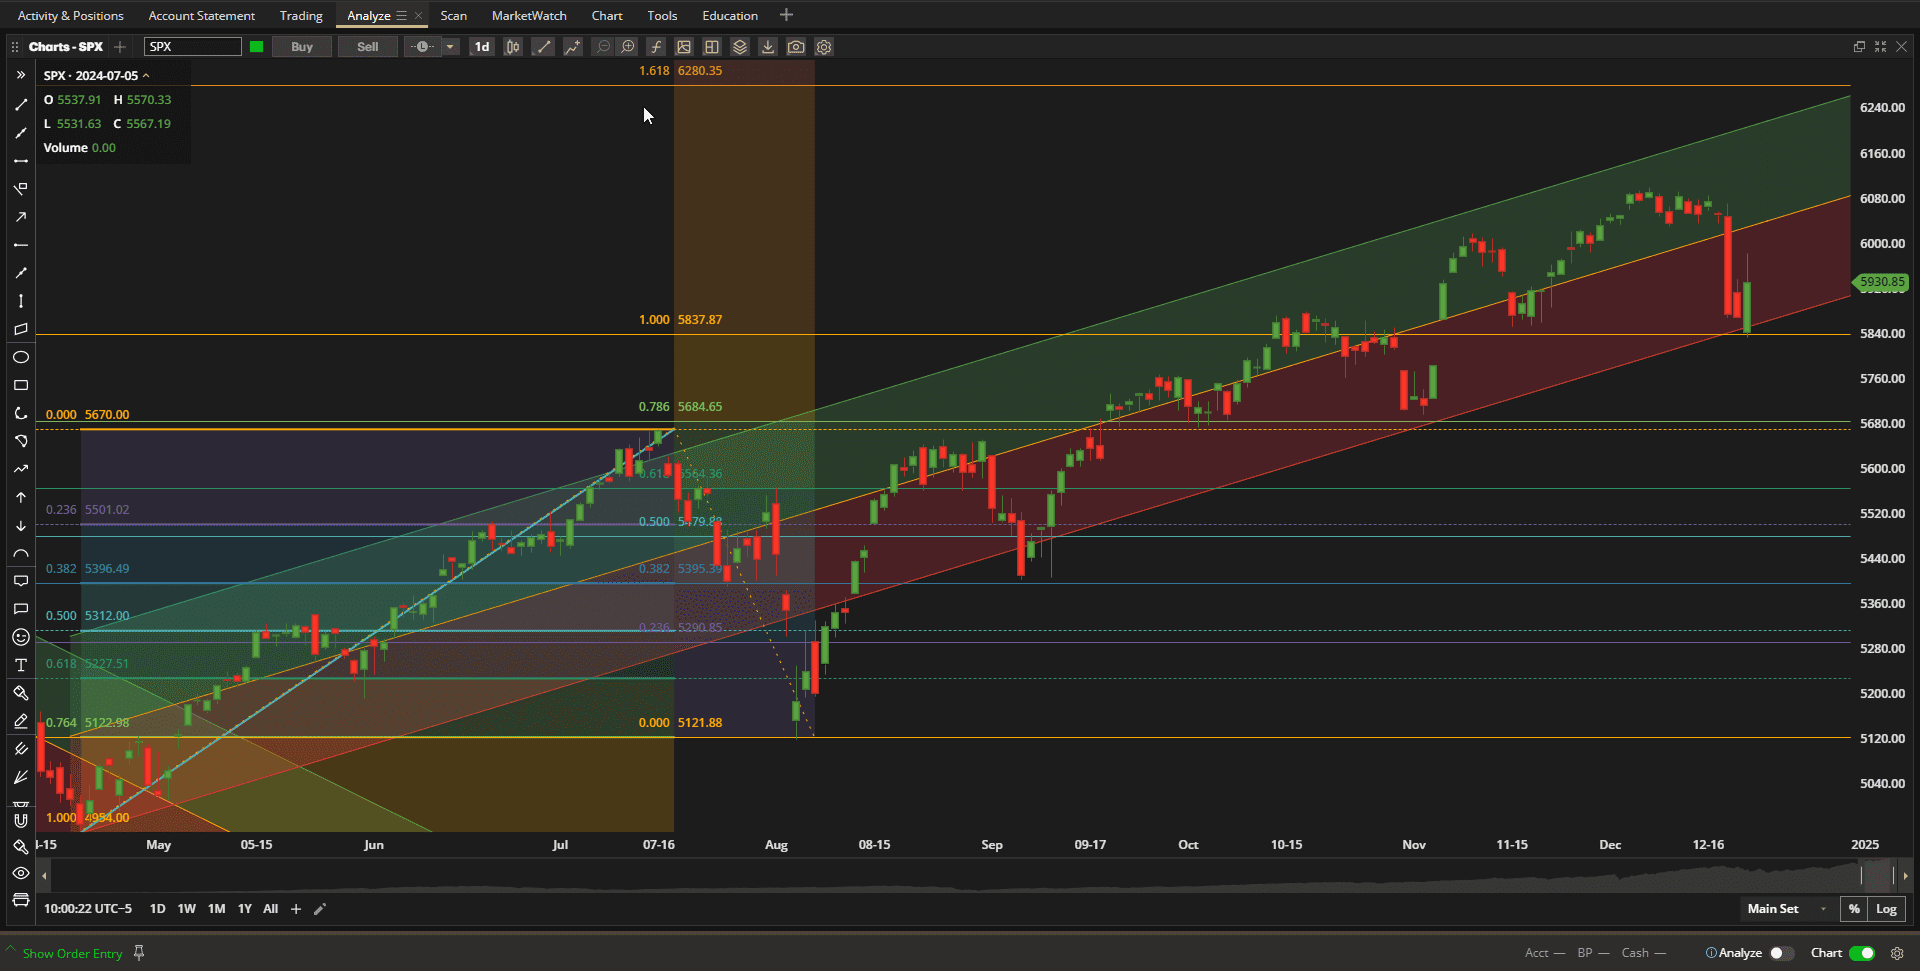Switch to the Trading tab

click(x=301, y=16)
